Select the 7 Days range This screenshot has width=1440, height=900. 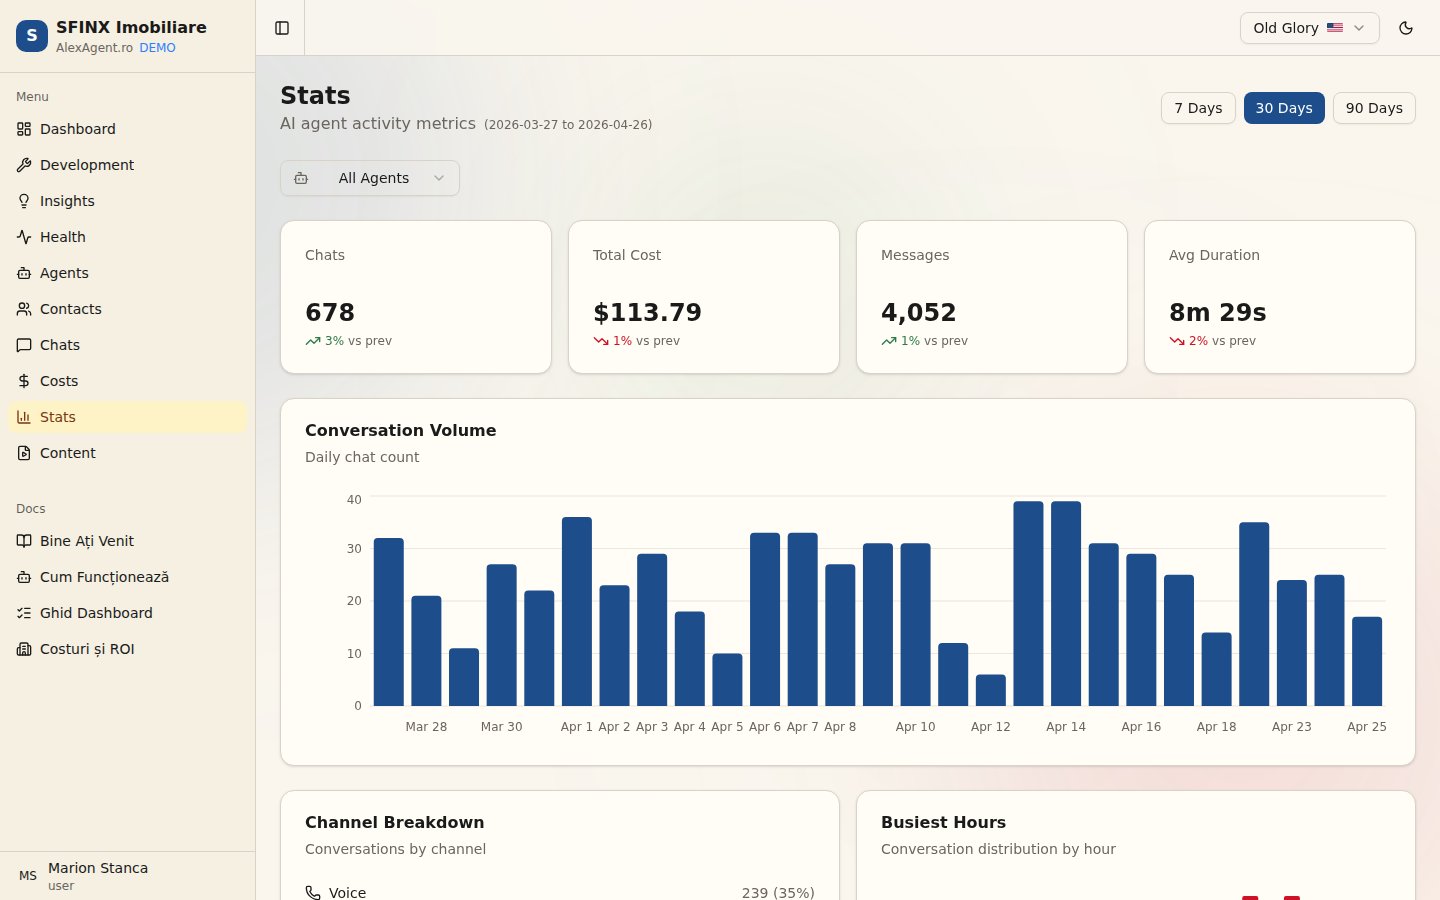(x=1198, y=108)
